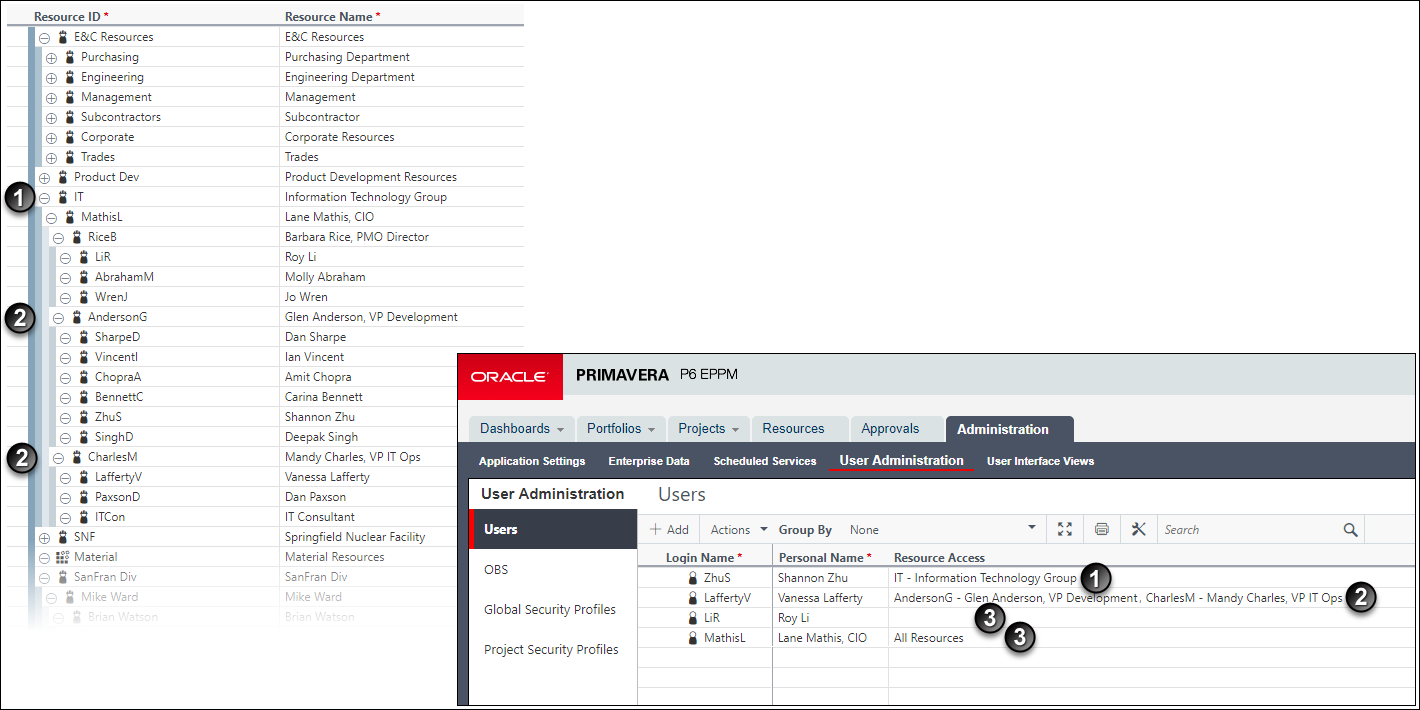Click the resource icon next to SNF

pos(63,537)
